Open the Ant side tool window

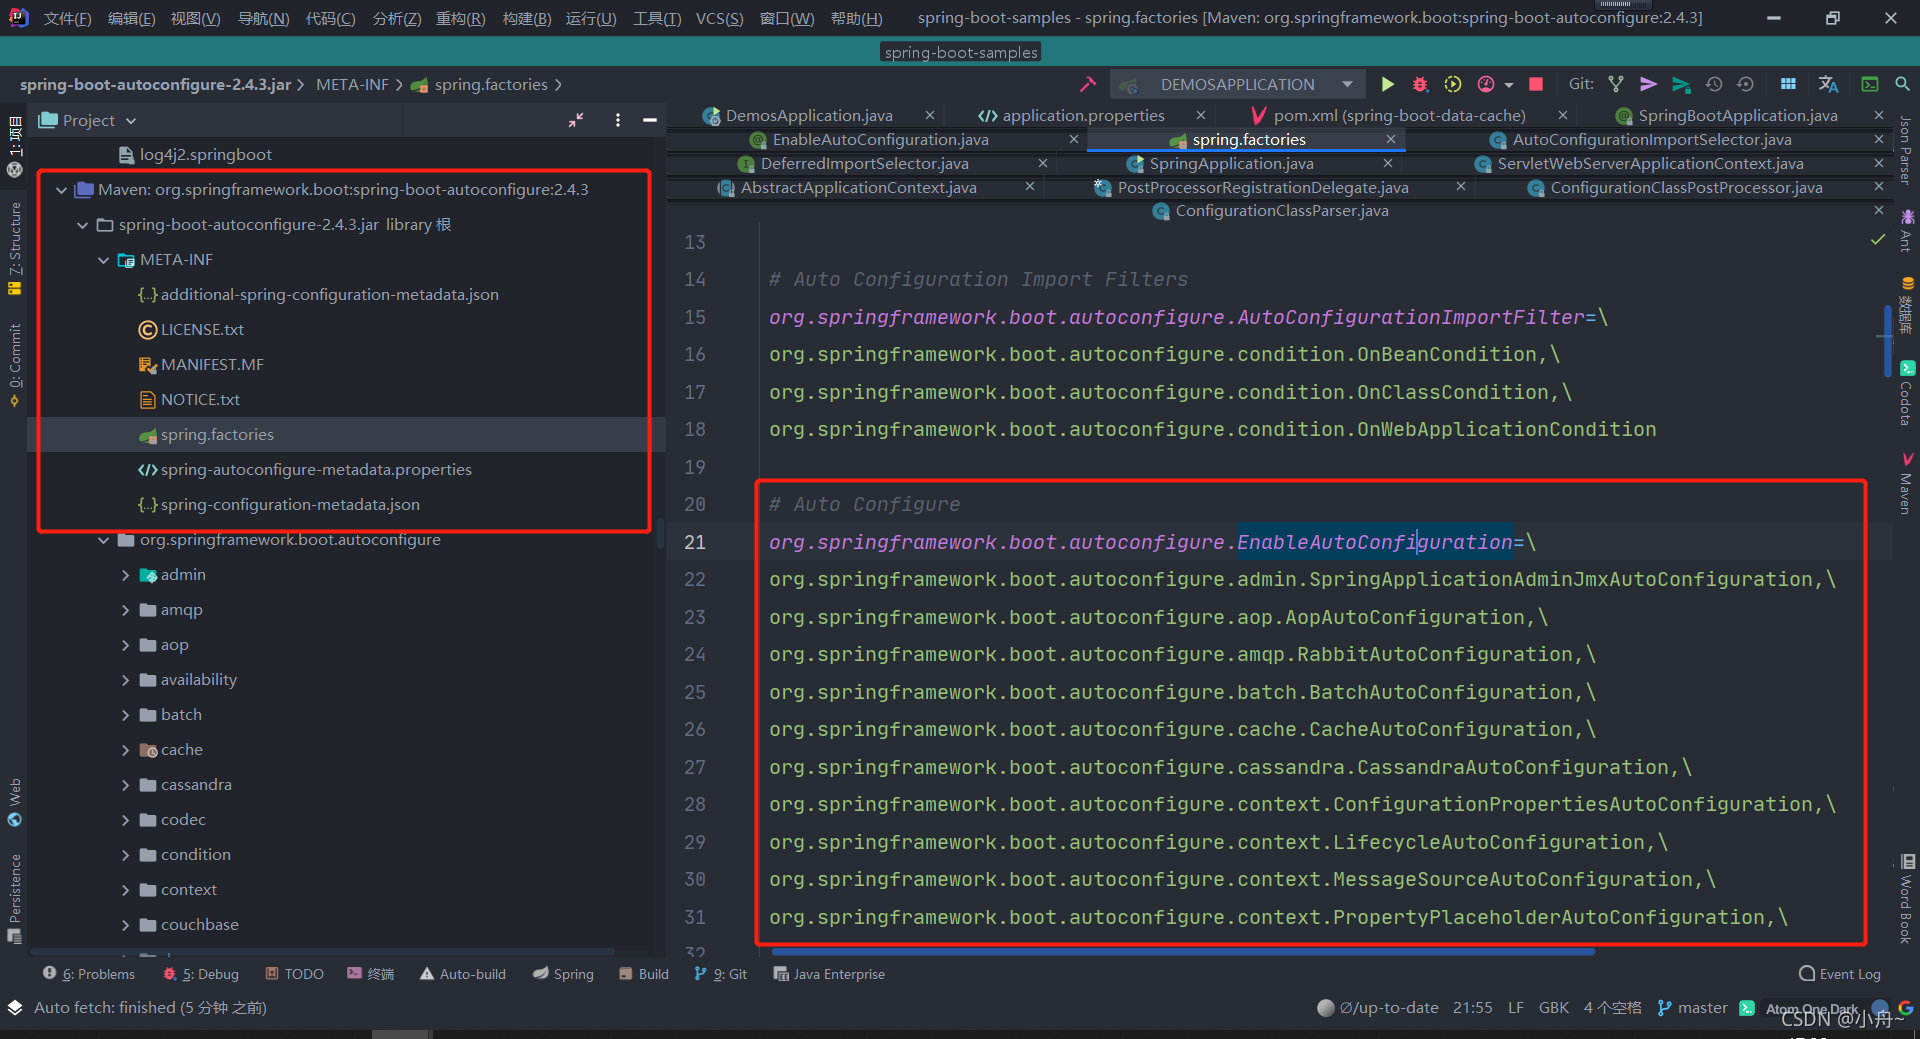click(x=1907, y=230)
